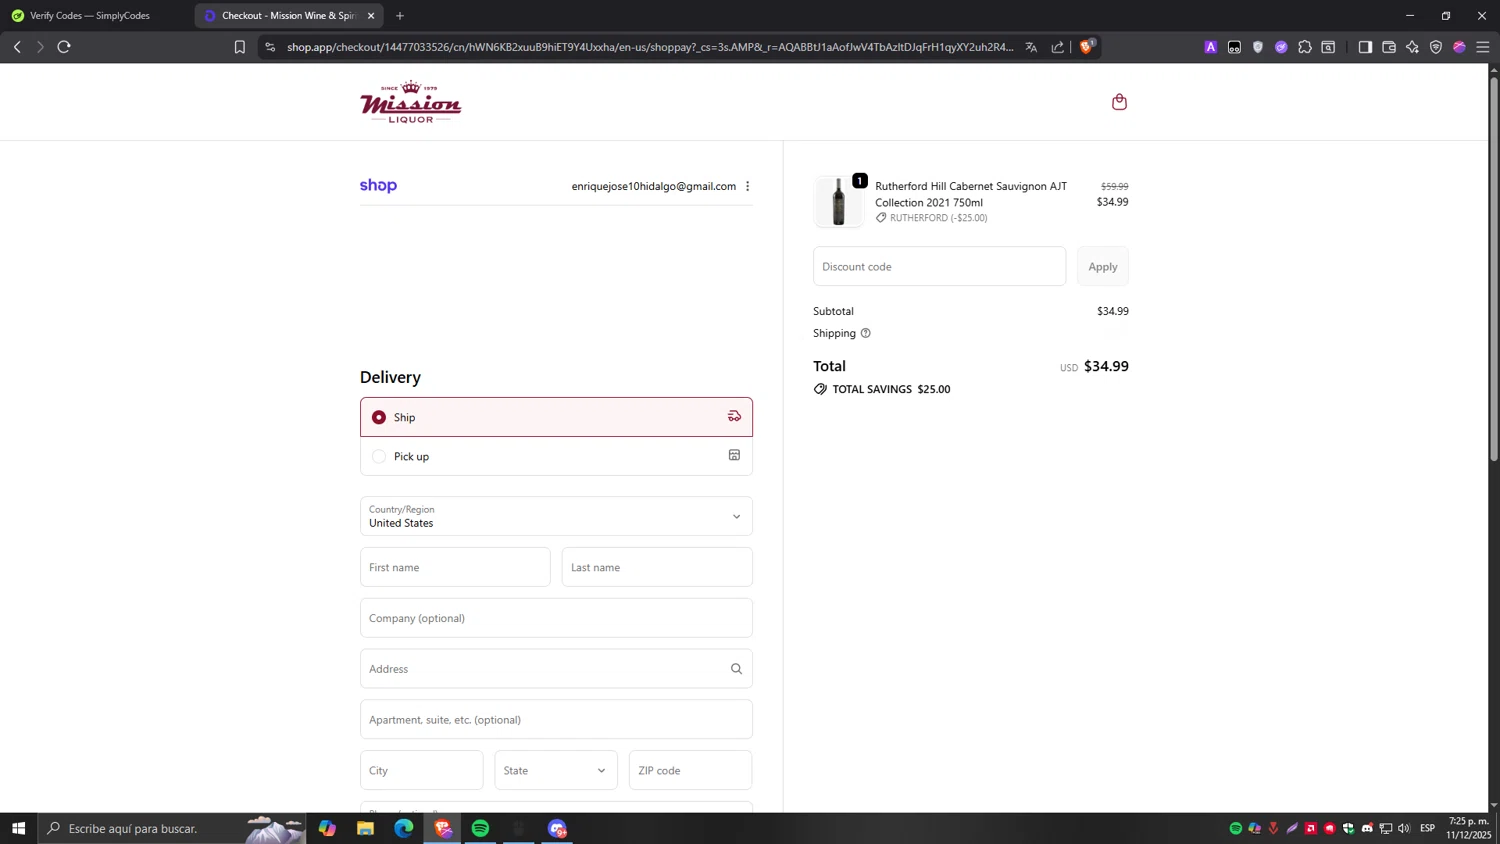Image resolution: width=1500 pixels, height=844 pixels.
Task: Click the RUTHERFORD (-$25.00) discount tag
Action: point(932,218)
